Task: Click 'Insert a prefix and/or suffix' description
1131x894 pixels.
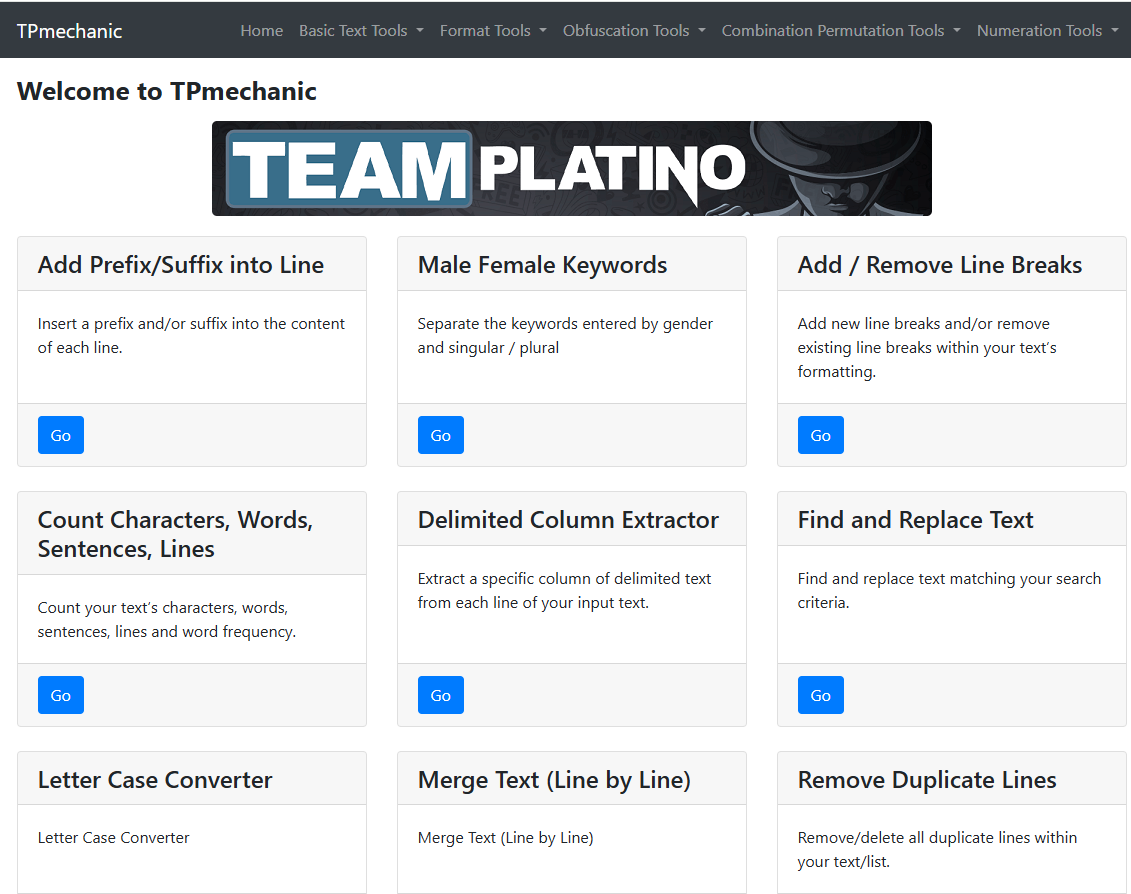Action: click(x=191, y=336)
